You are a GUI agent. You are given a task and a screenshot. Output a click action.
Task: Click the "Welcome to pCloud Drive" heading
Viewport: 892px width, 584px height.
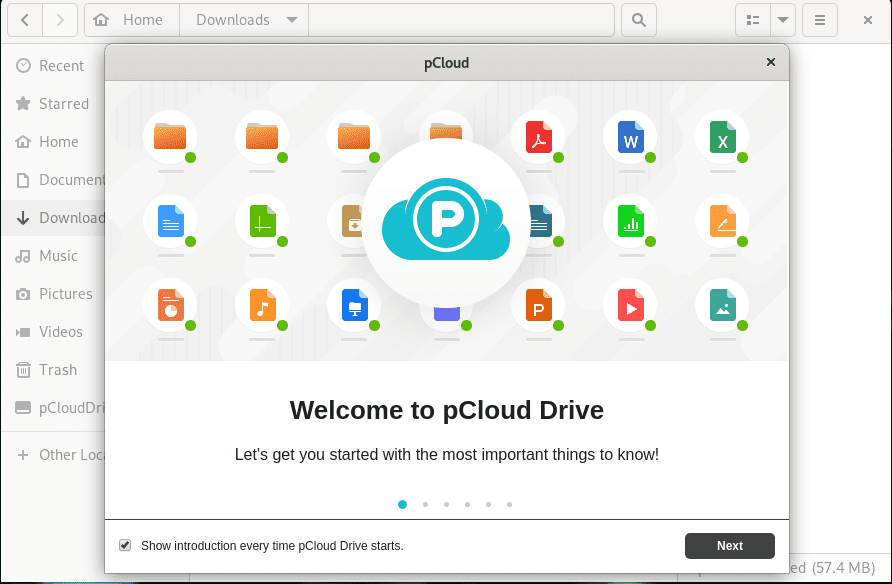pos(447,410)
